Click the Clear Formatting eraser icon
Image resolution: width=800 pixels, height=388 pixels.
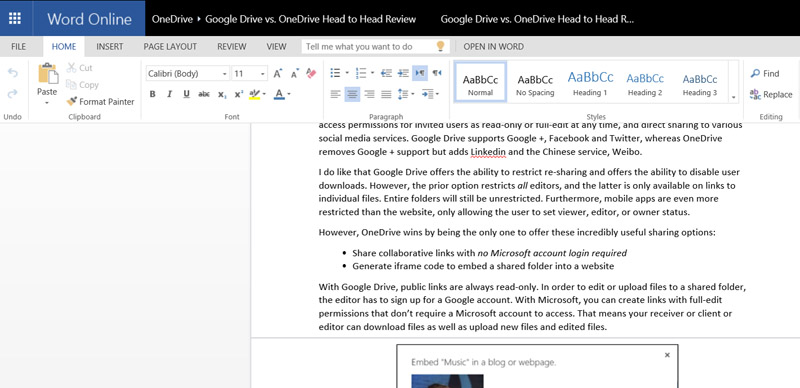click(311, 74)
